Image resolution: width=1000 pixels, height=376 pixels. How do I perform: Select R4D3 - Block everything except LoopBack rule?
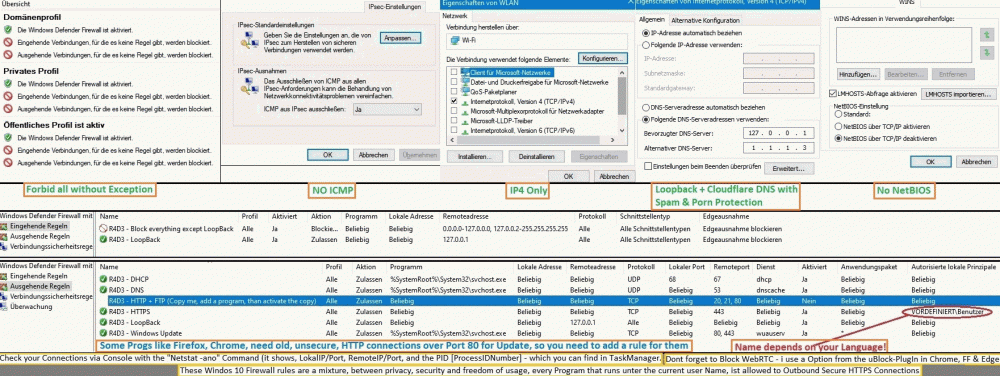pos(172,229)
